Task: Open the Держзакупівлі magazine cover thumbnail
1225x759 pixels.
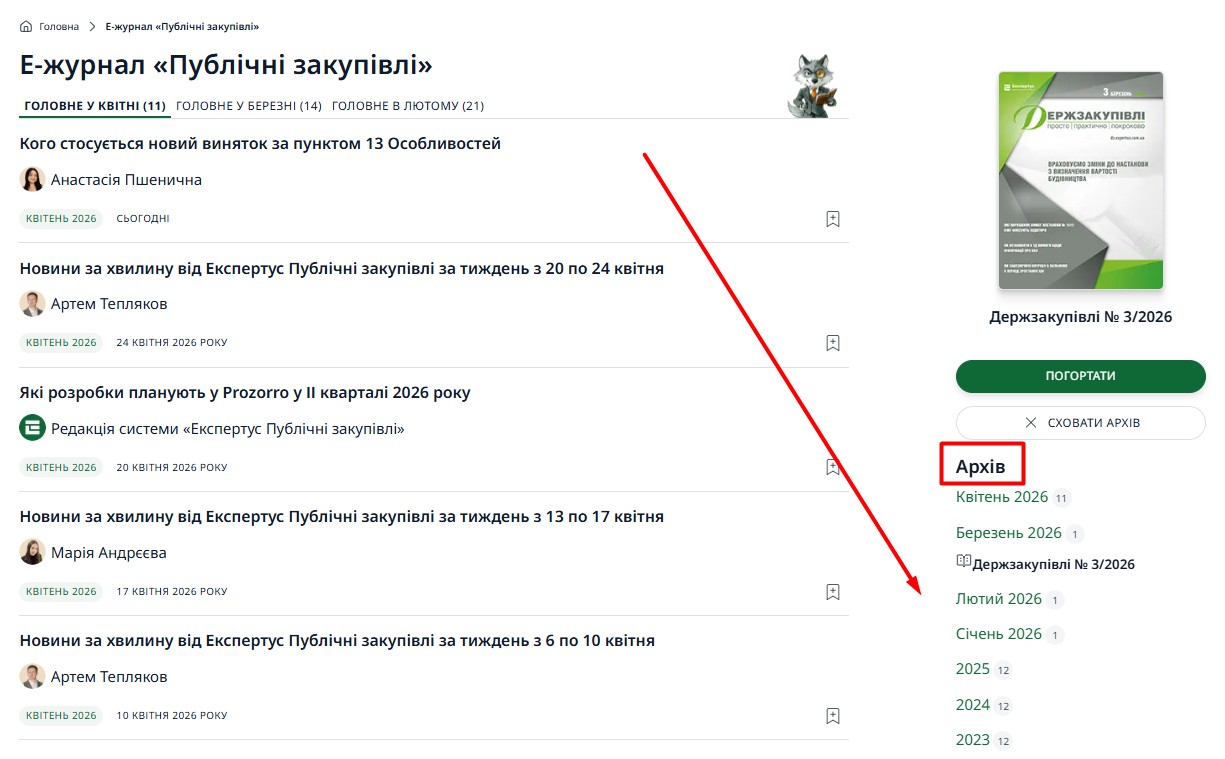Action: [x=1081, y=181]
